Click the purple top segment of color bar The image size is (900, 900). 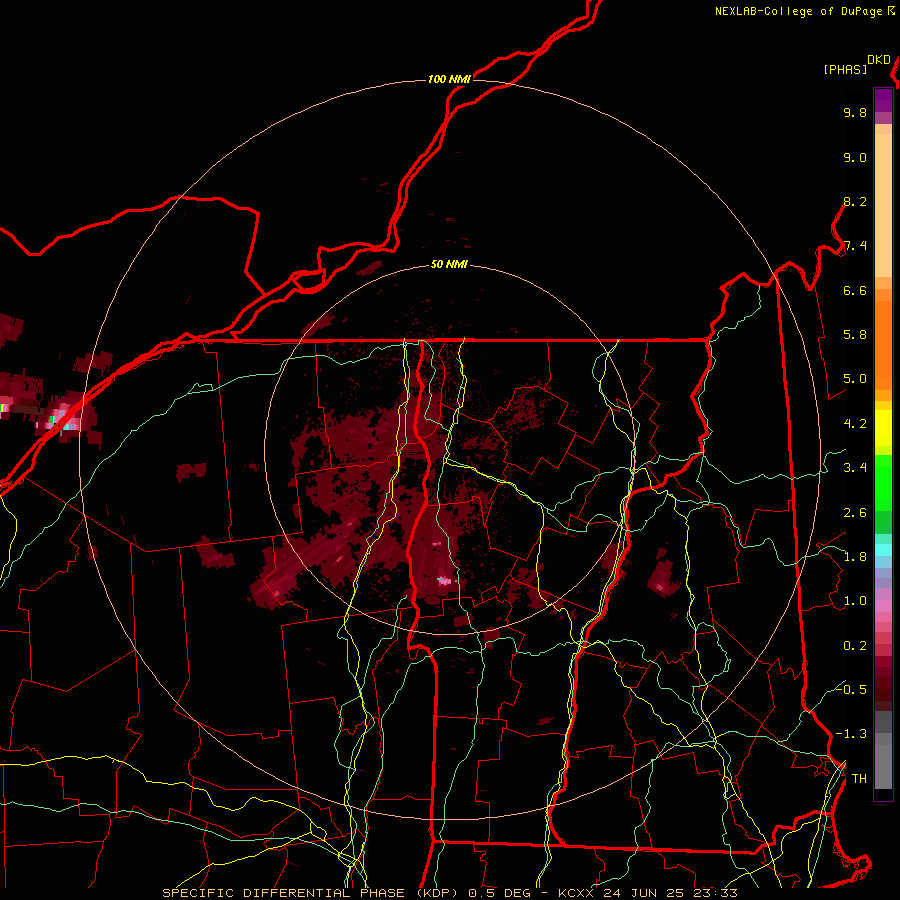pyautogui.click(x=883, y=100)
